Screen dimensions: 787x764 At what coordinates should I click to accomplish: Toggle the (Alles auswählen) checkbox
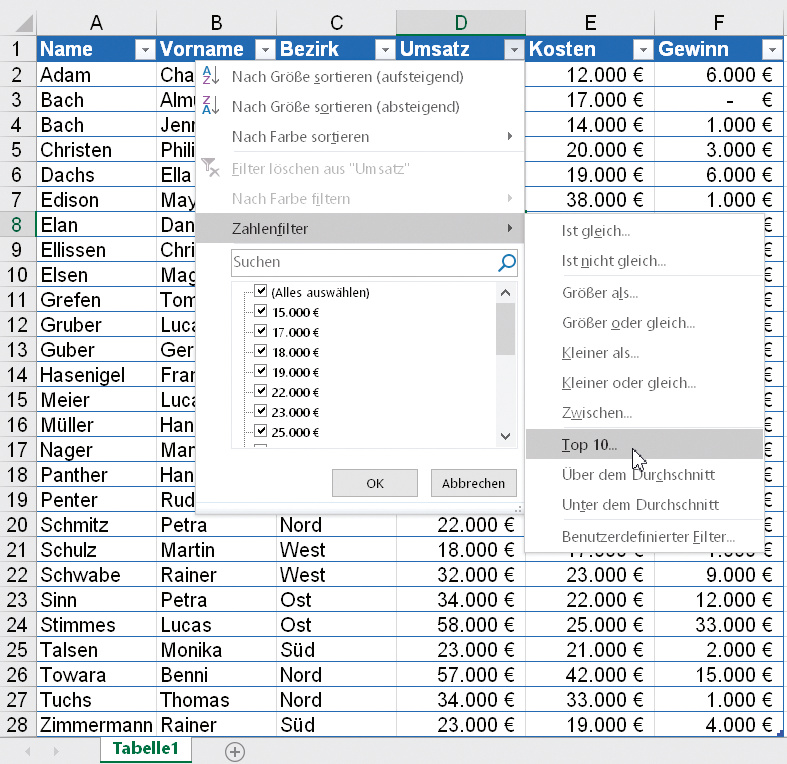pyautogui.click(x=261, y=292)
